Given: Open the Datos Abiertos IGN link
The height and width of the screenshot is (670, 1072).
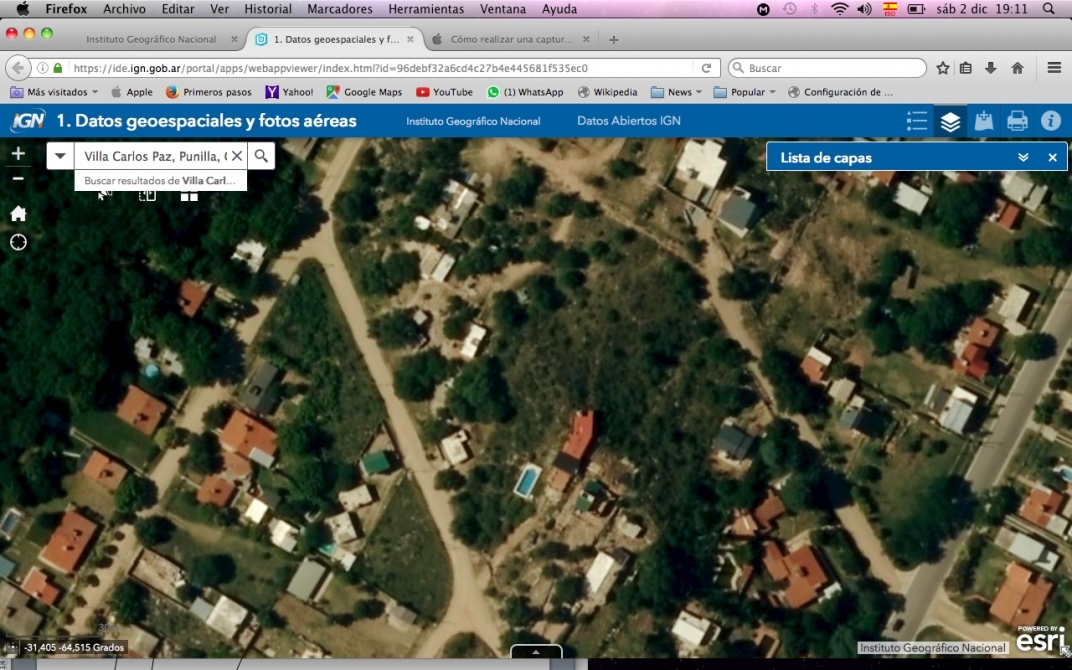Looking at the screenshot, I should (x=628, y=121).
